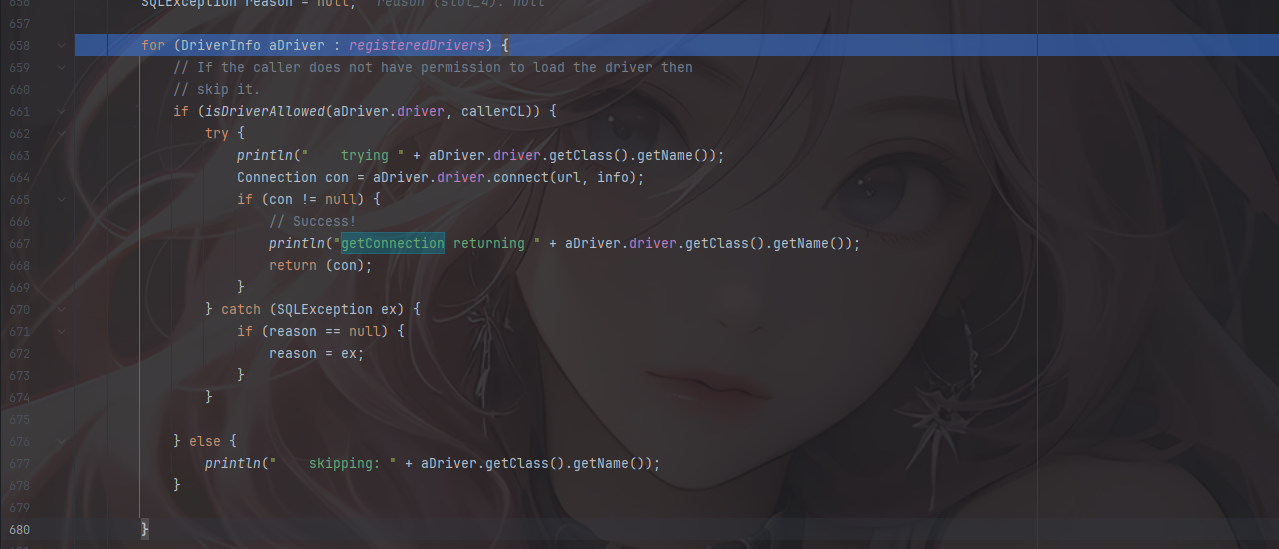The image size is (1279, 549).
Task: Collapse the isDriverAllowed if block at line 661
Action: (x=62, y=112)
